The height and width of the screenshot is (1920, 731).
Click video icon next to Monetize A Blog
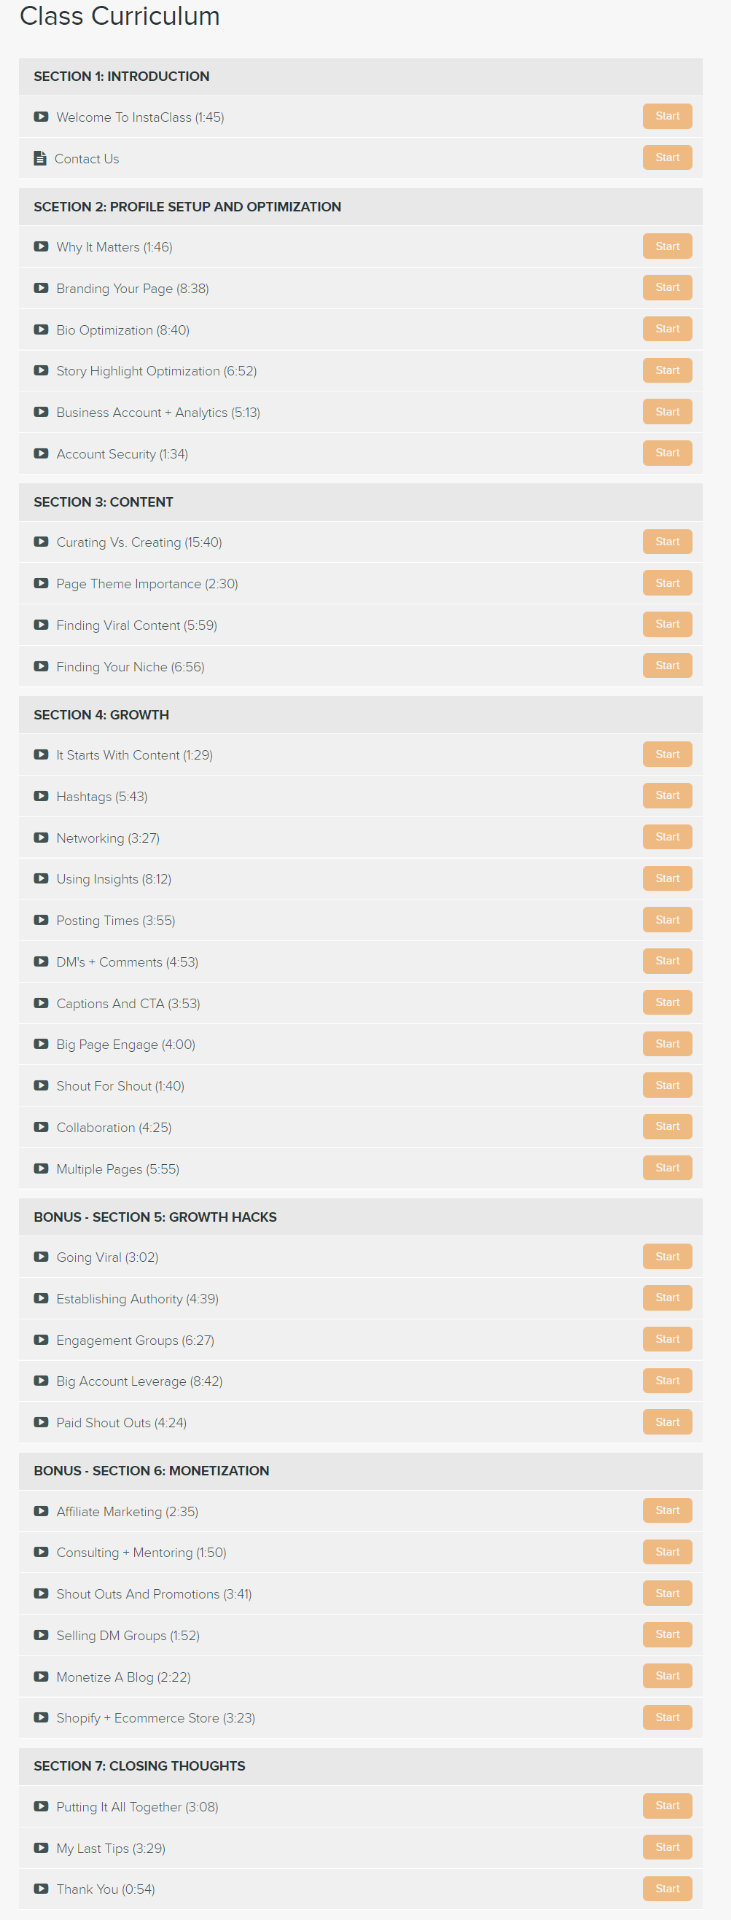point(41,1676)
